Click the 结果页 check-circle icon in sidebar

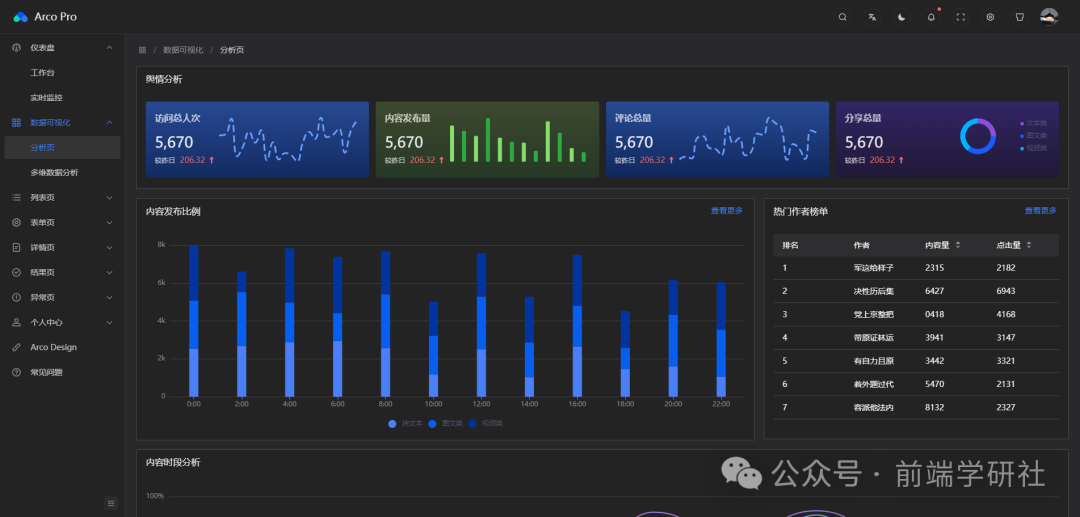tap(17, 273)
